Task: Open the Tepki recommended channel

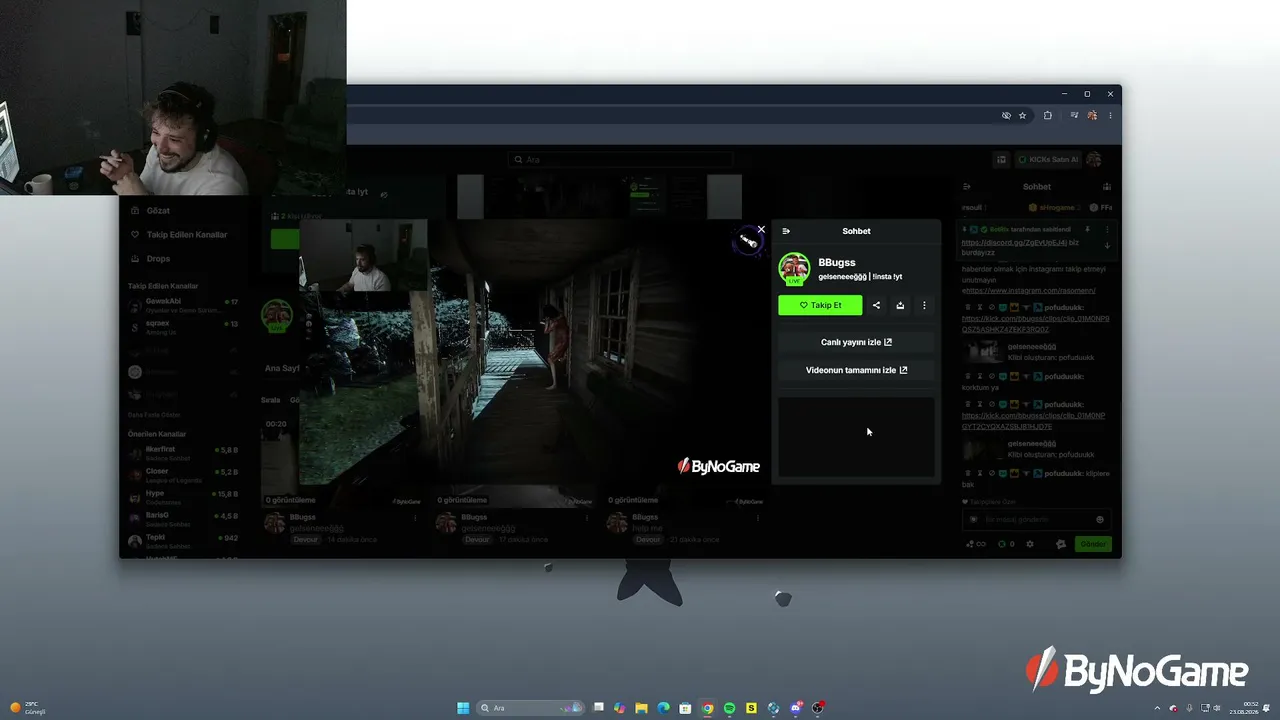Action: [x=183, y=540]
